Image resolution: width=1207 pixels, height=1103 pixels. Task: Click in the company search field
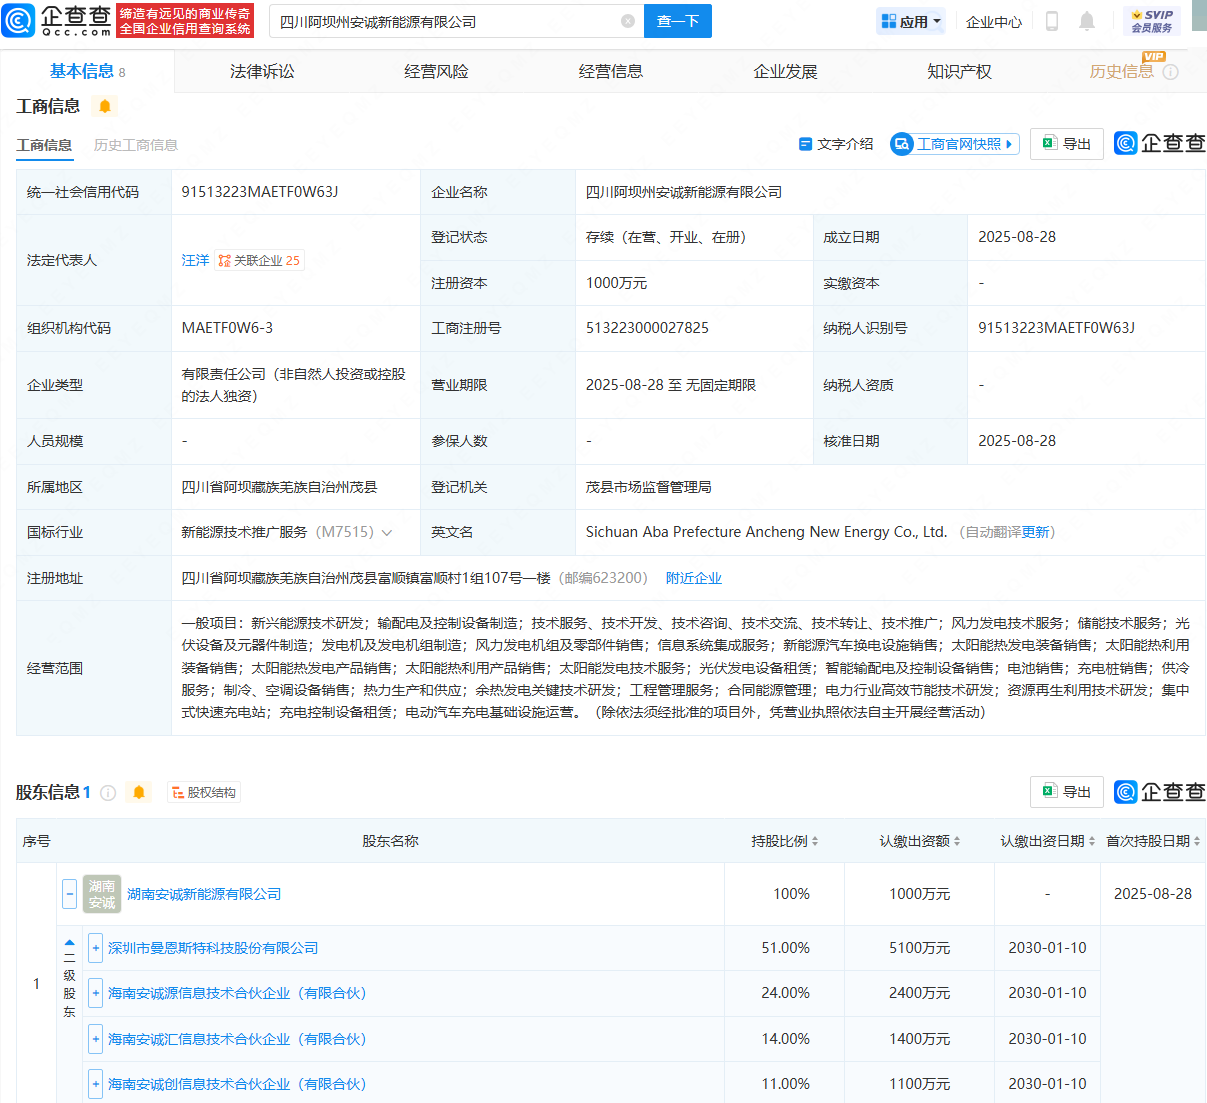click(x=445, y=21)
